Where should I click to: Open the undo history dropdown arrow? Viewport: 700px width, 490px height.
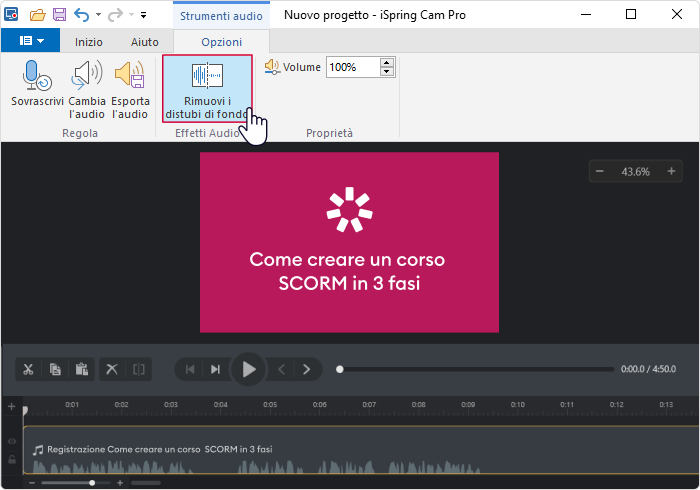[x=97, y=16]
